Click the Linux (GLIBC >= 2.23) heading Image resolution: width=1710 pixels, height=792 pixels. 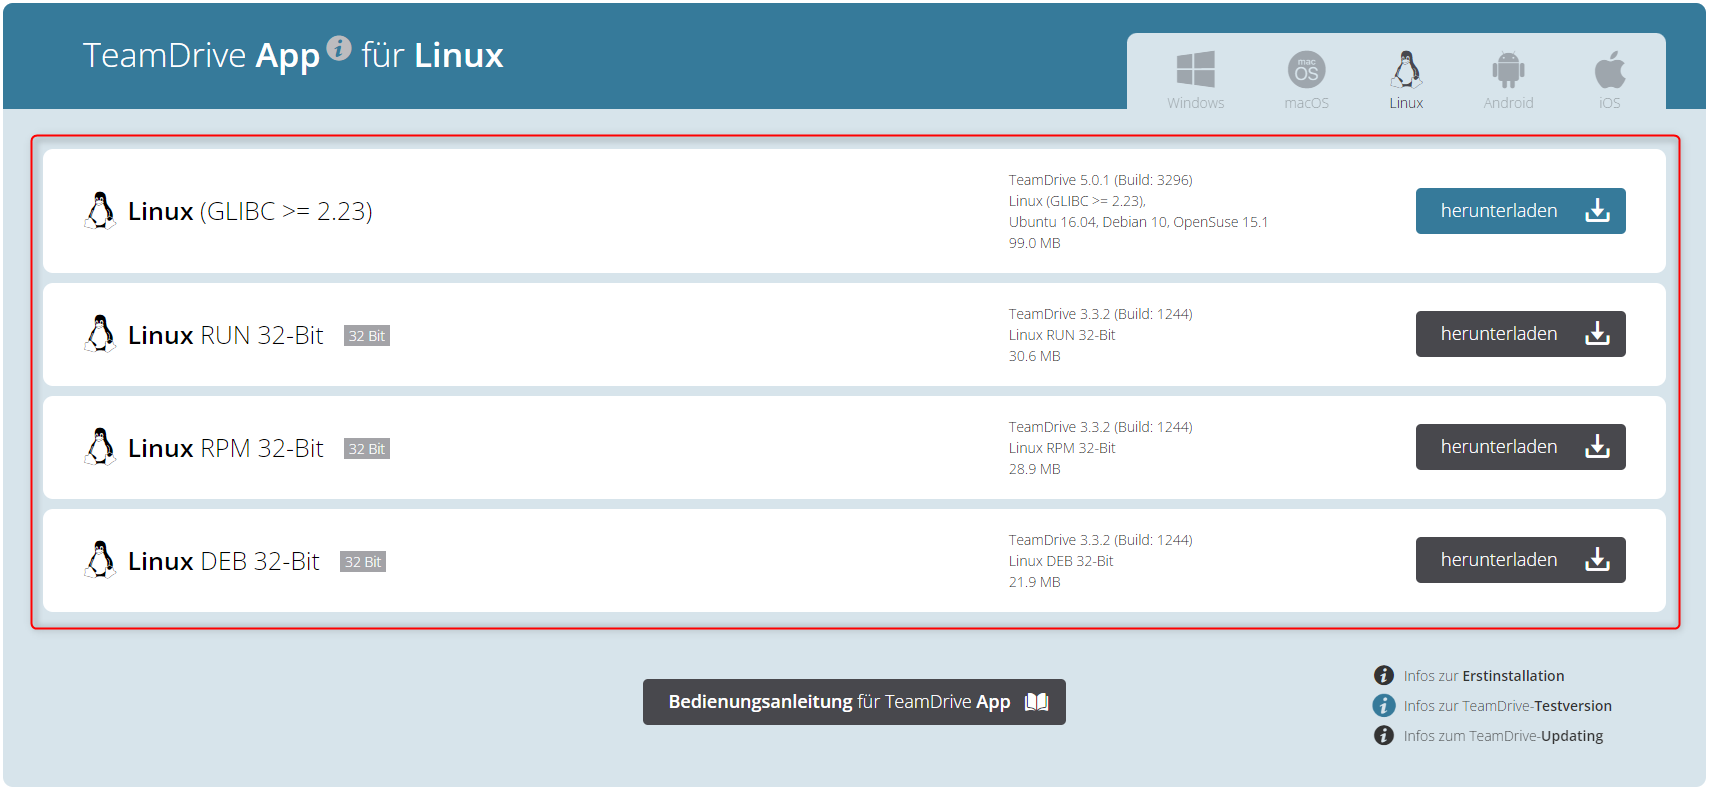(x=250, y=211)
